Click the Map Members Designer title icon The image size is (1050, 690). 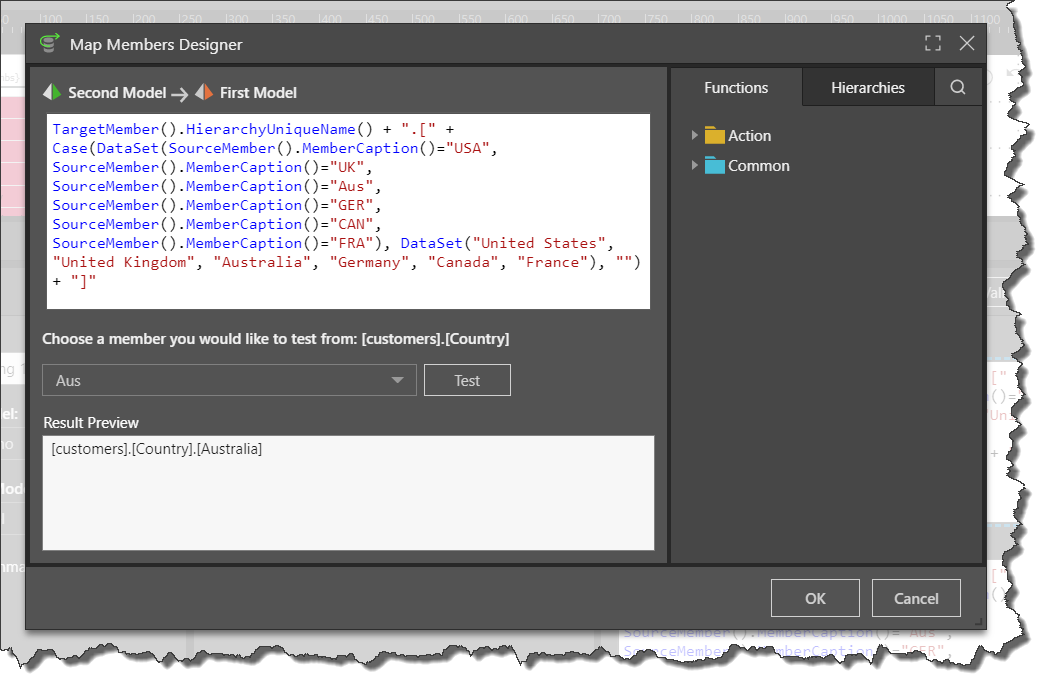48,44
